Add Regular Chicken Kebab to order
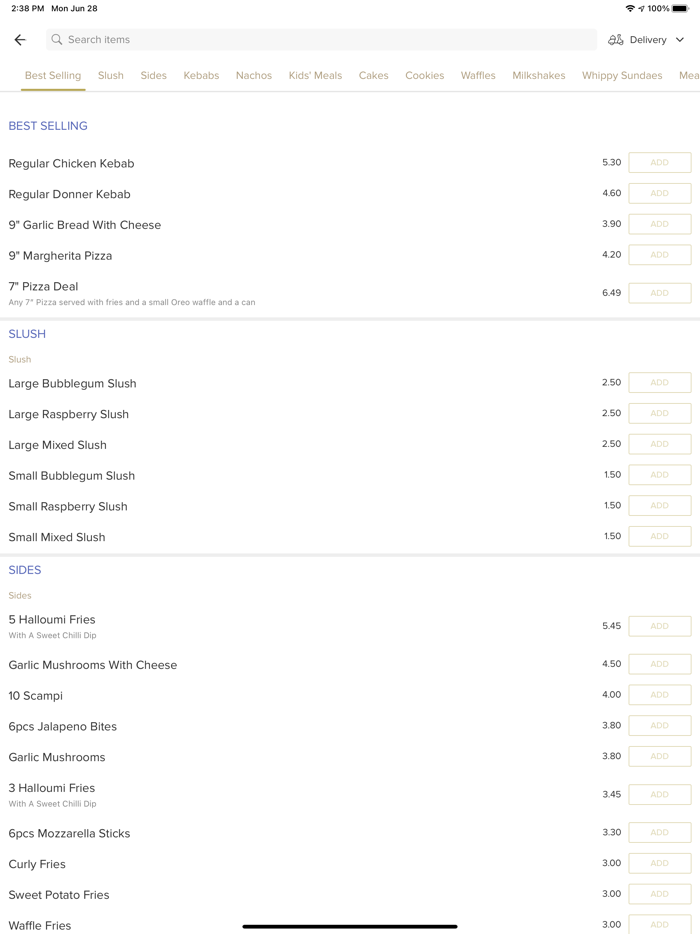The width and height of the screenshot is (700, 934). point(659,163)
